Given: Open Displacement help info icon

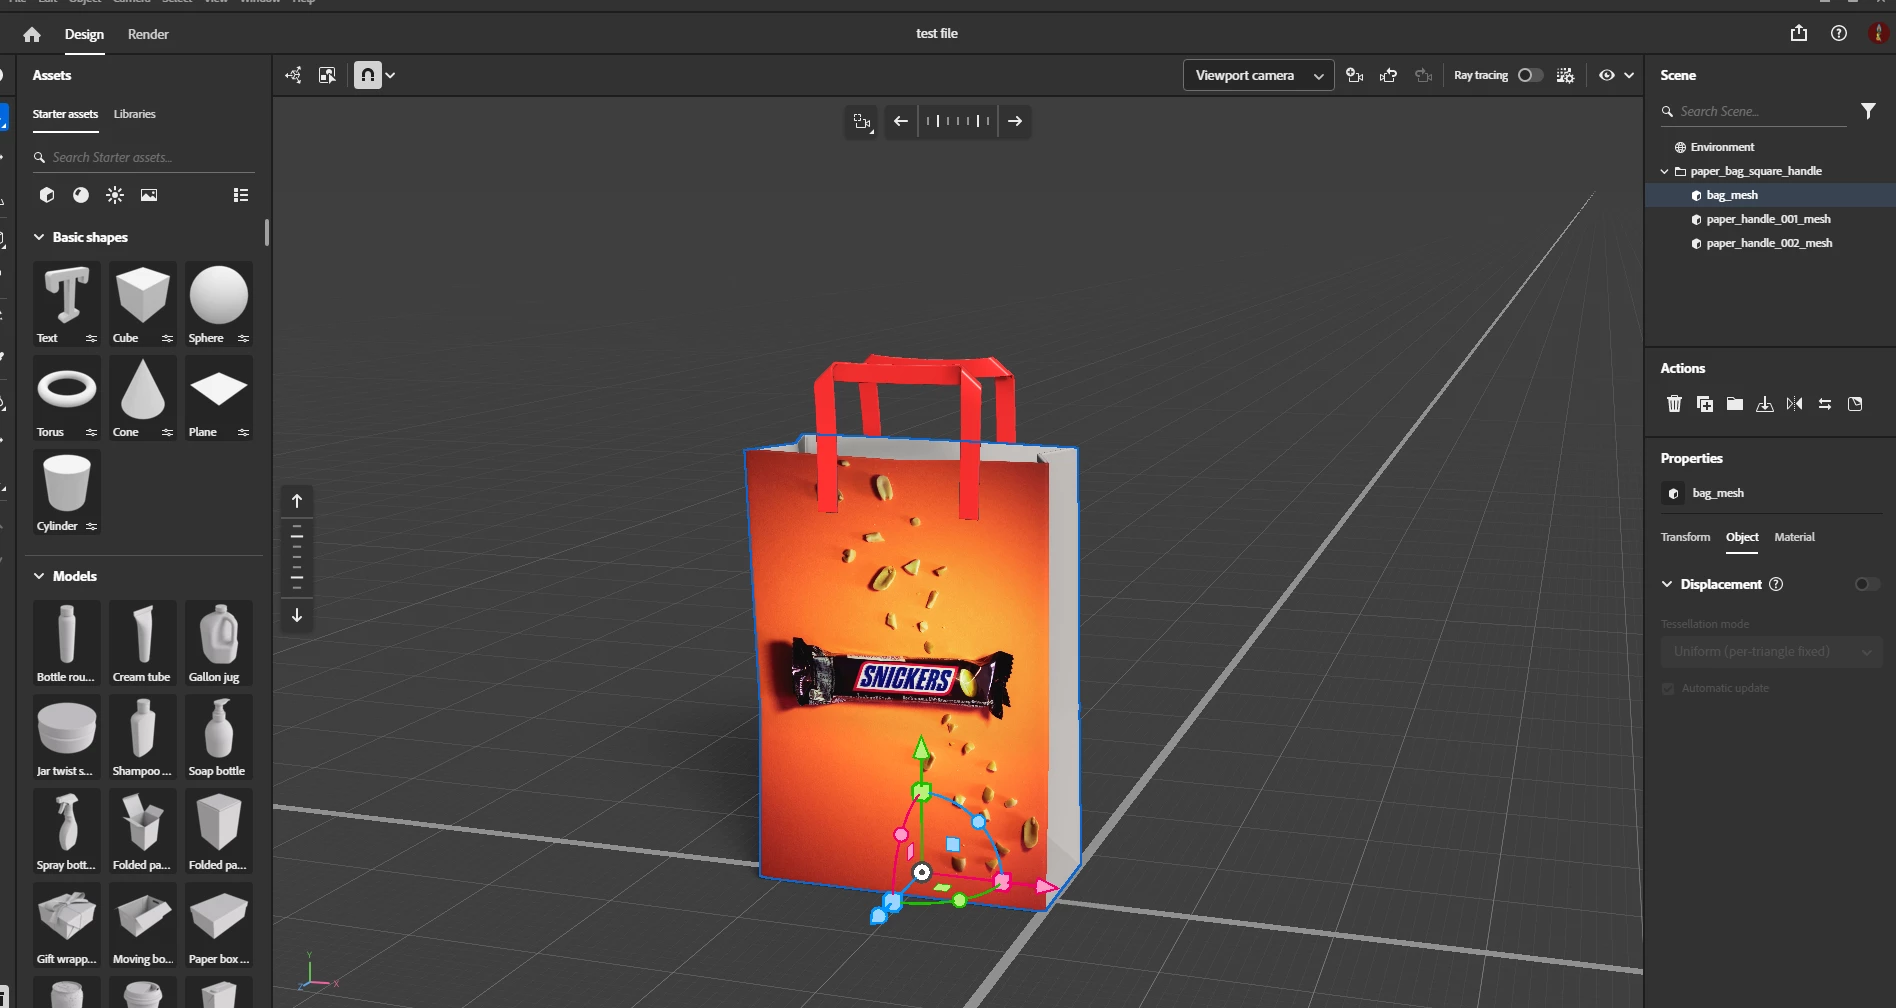Looking at the screenshot, I should (1776, 584).
